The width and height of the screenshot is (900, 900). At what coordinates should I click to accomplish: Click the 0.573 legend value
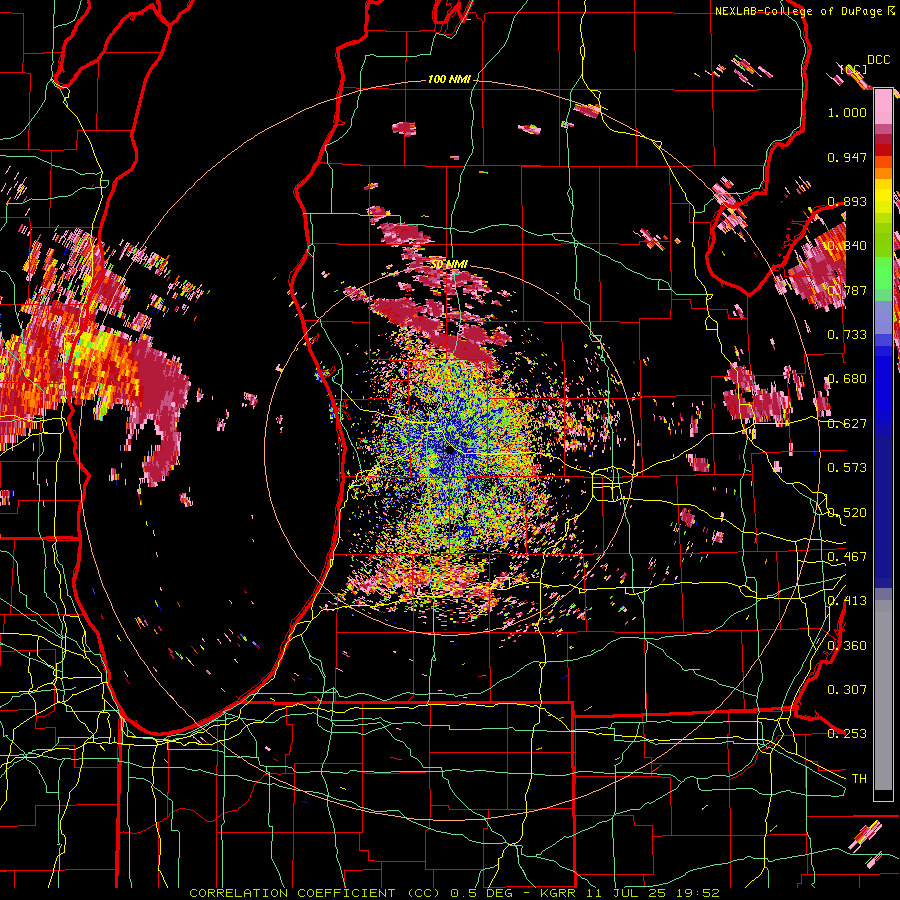(x=847, y=468)
